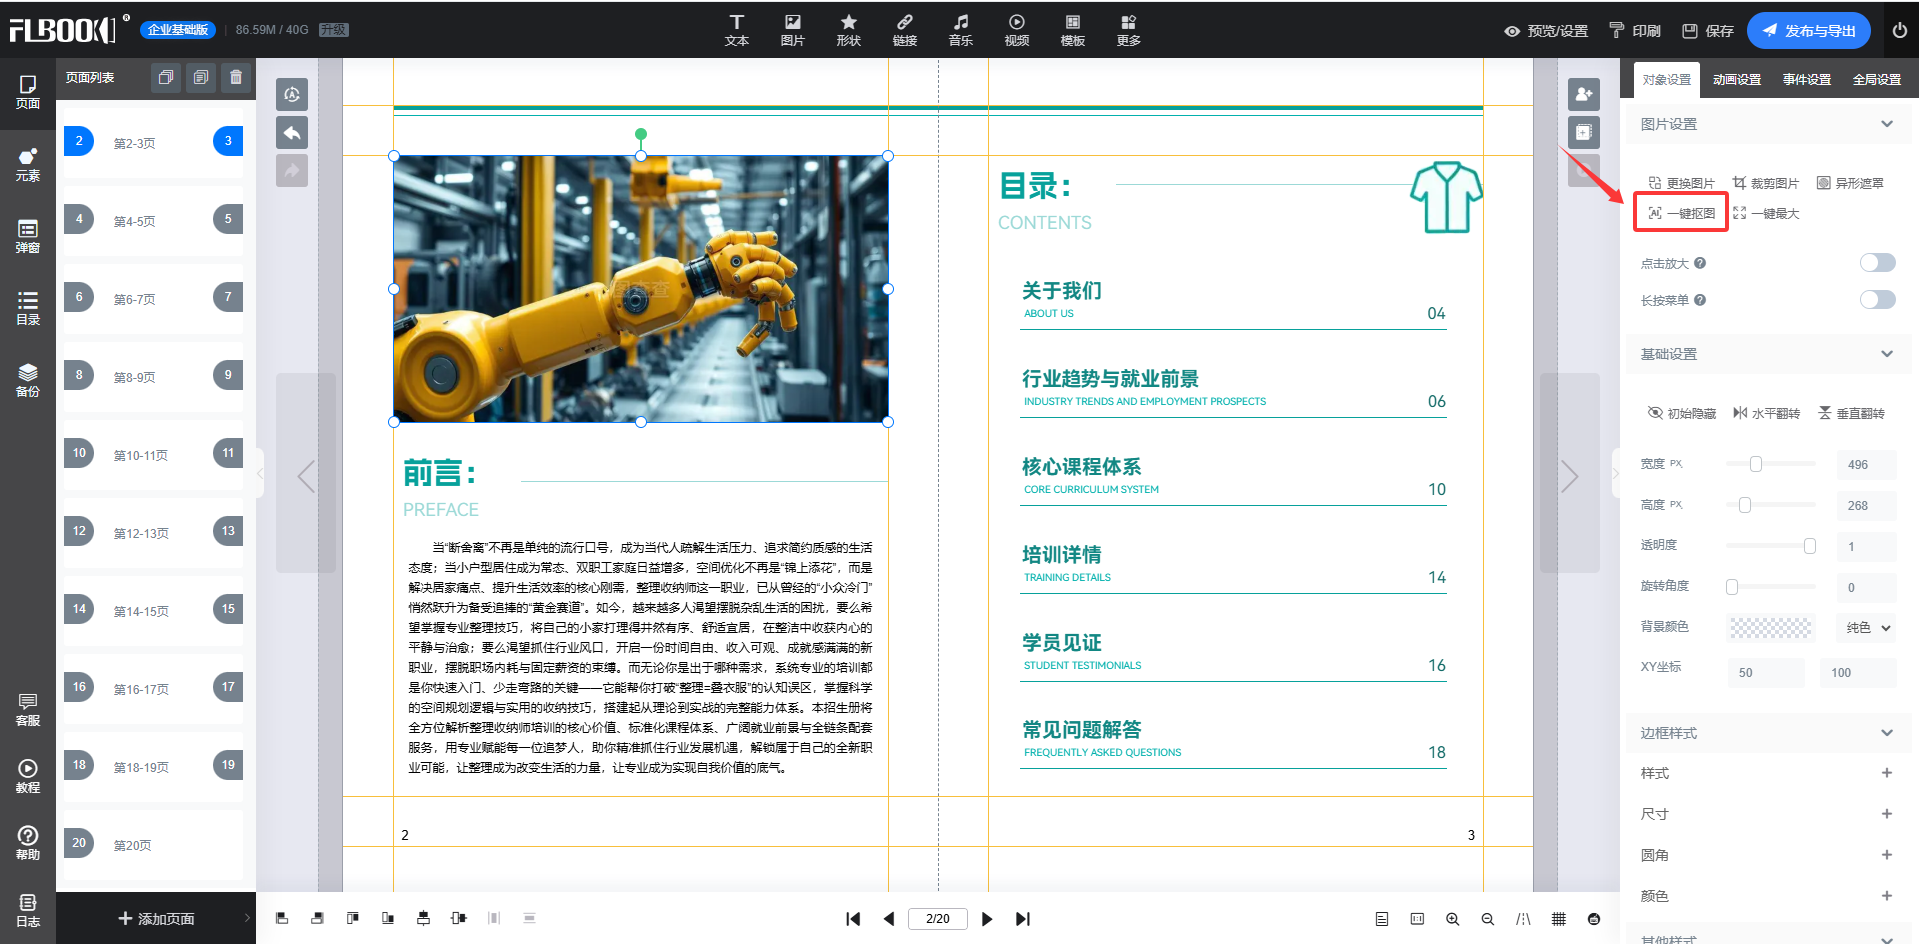Viewport: 1919px width, 944px height.
Task: Delete page using trash icon in 页面列表
Action: coord(236,77)
